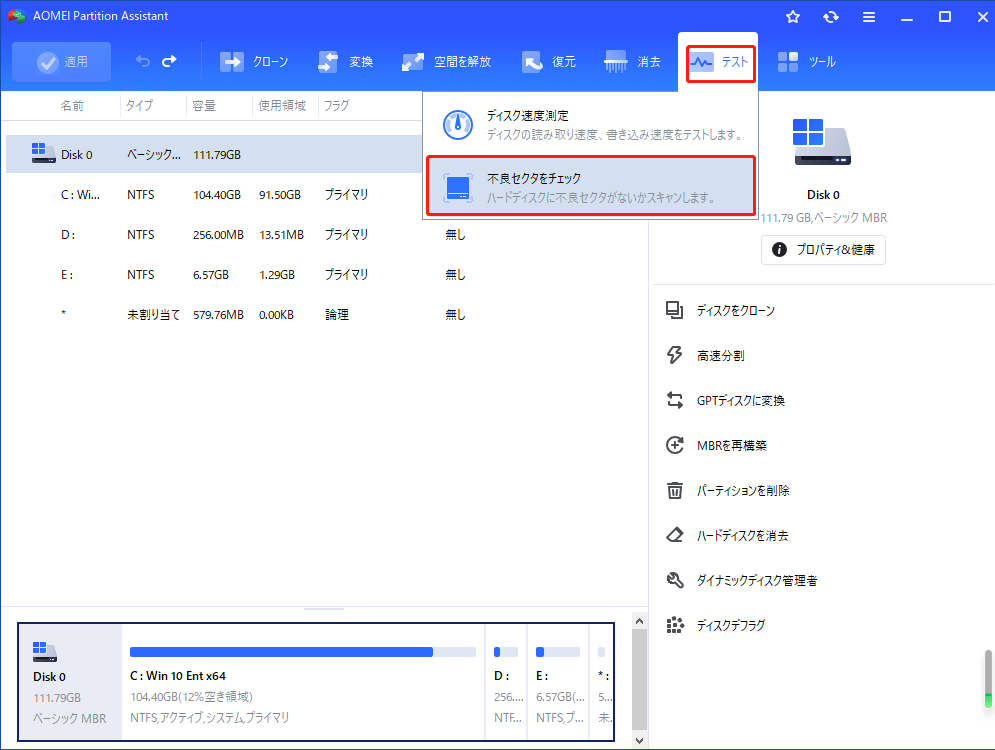Select the D: partition block in disk map
Screen dimensions: 995x750
[506, 682]
